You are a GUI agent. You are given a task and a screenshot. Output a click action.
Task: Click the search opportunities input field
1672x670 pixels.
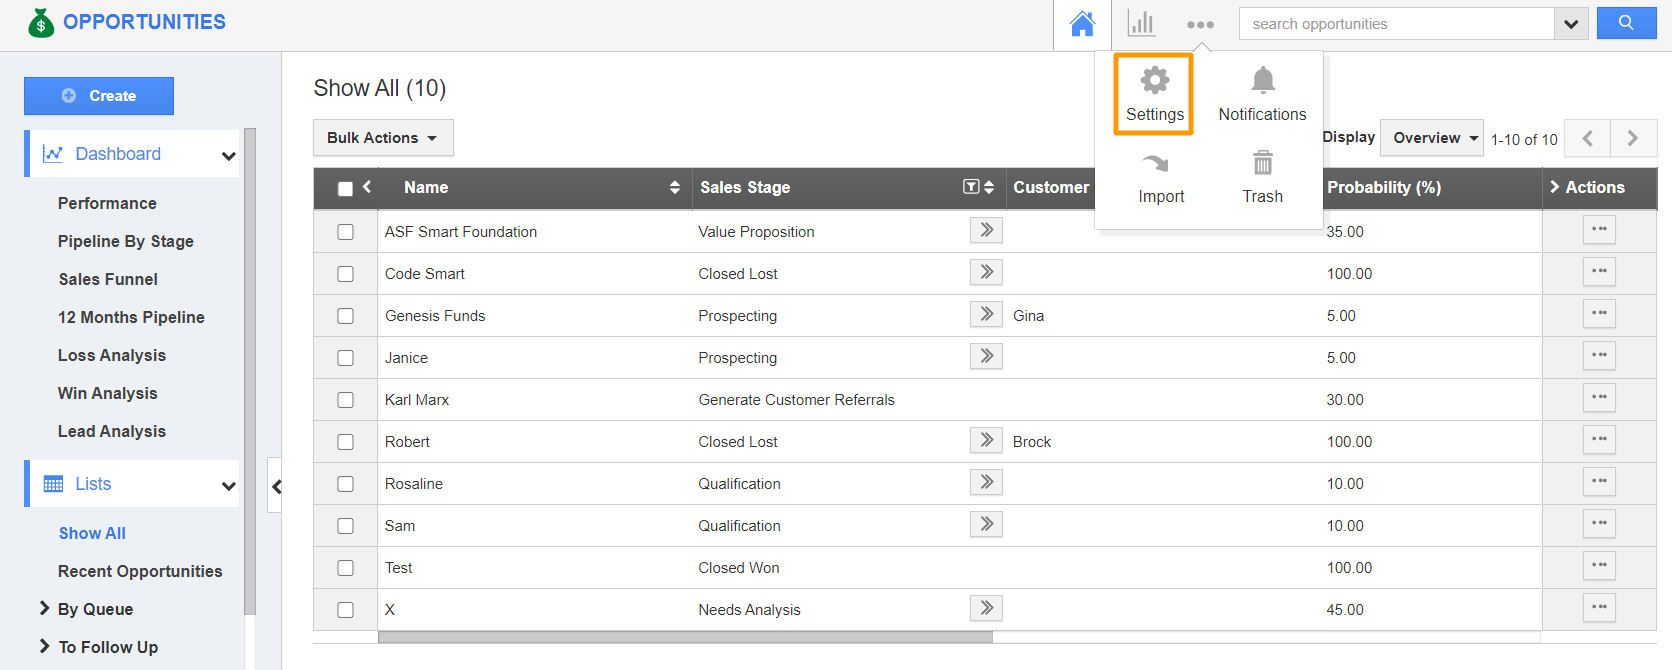1396,24
